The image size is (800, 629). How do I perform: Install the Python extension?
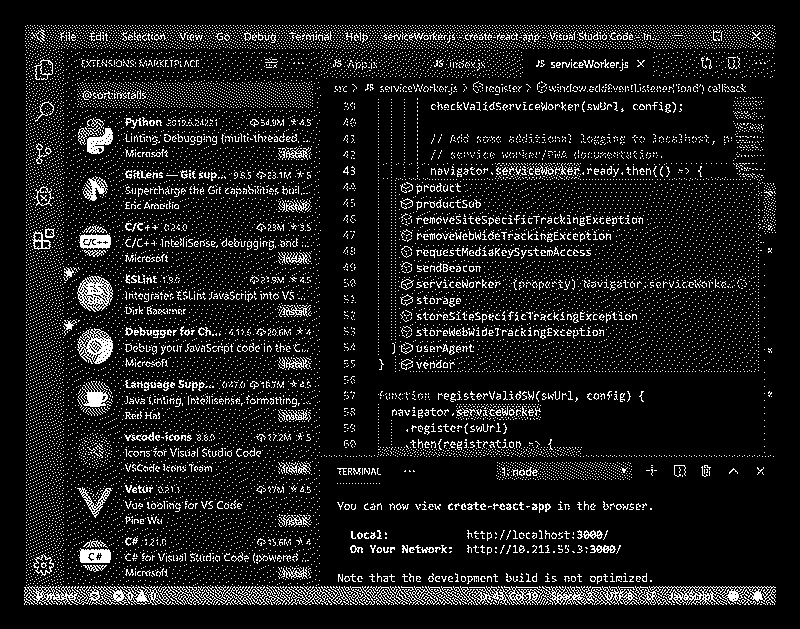pos(294,154)
